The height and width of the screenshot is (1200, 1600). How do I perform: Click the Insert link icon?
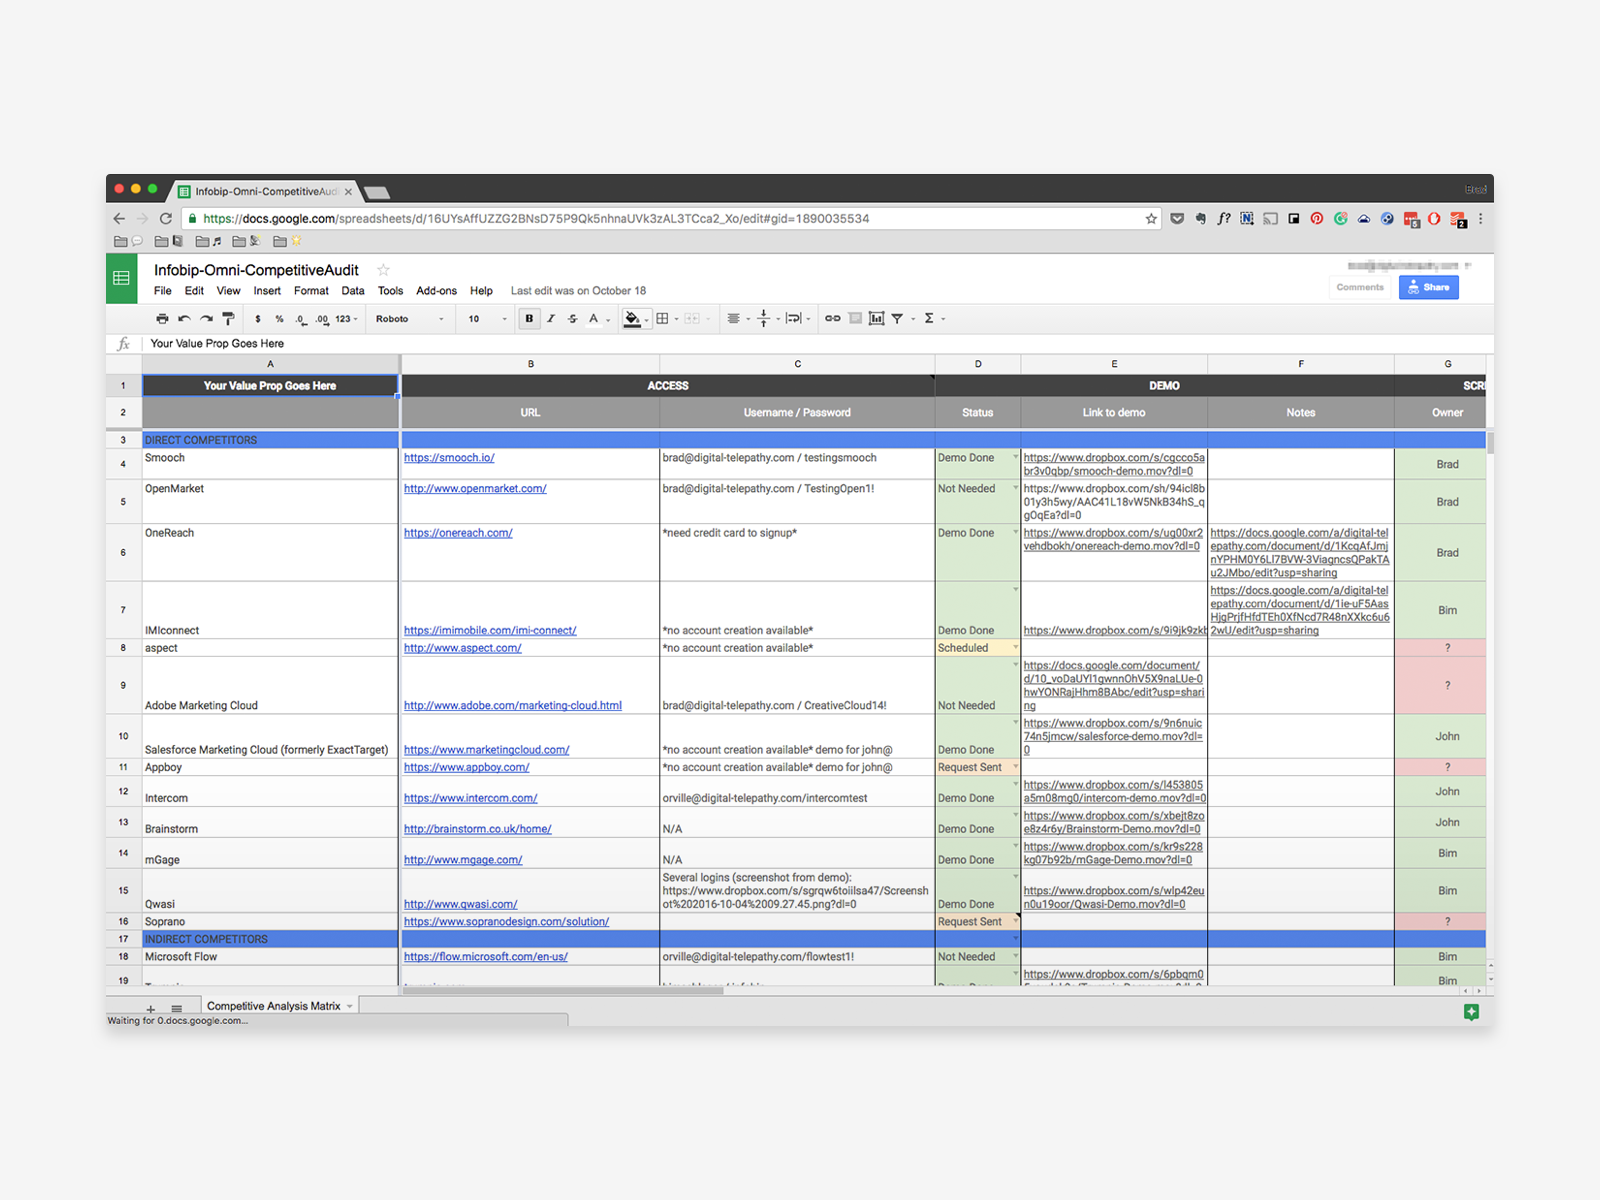click(x=832, y=319)
